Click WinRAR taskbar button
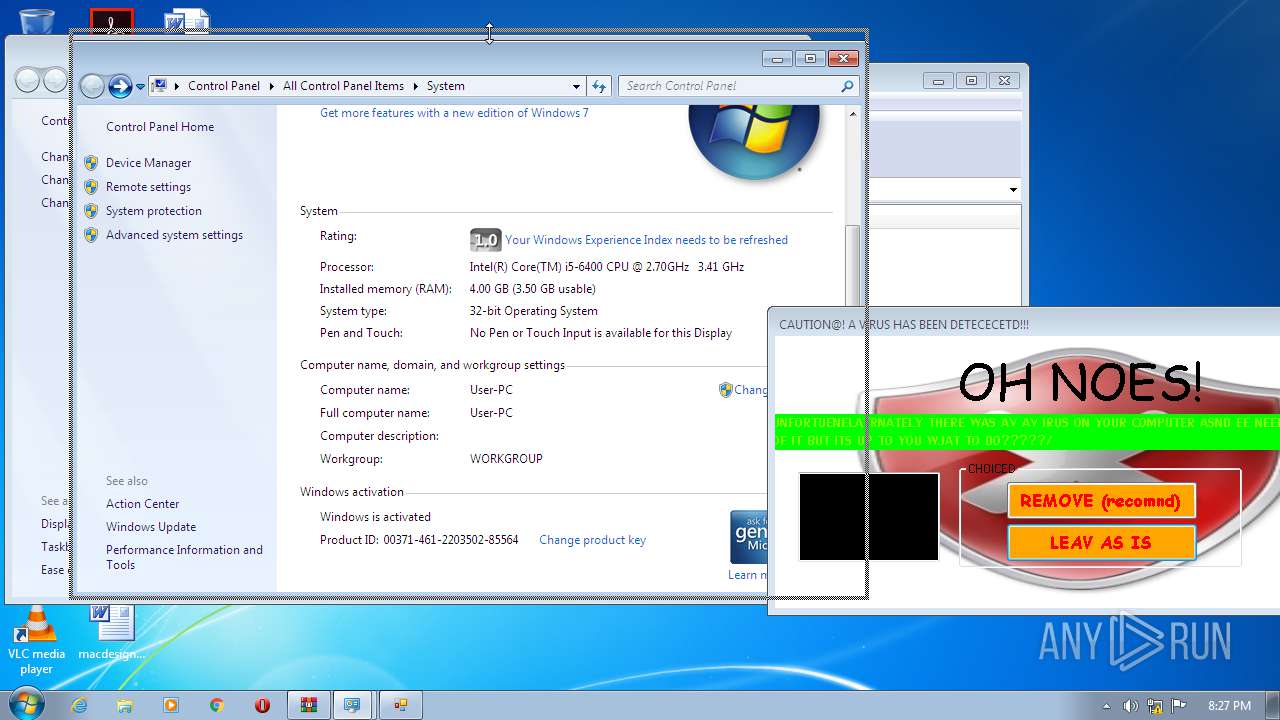This screenshot has width=1280, height=720. coord(309,705)
